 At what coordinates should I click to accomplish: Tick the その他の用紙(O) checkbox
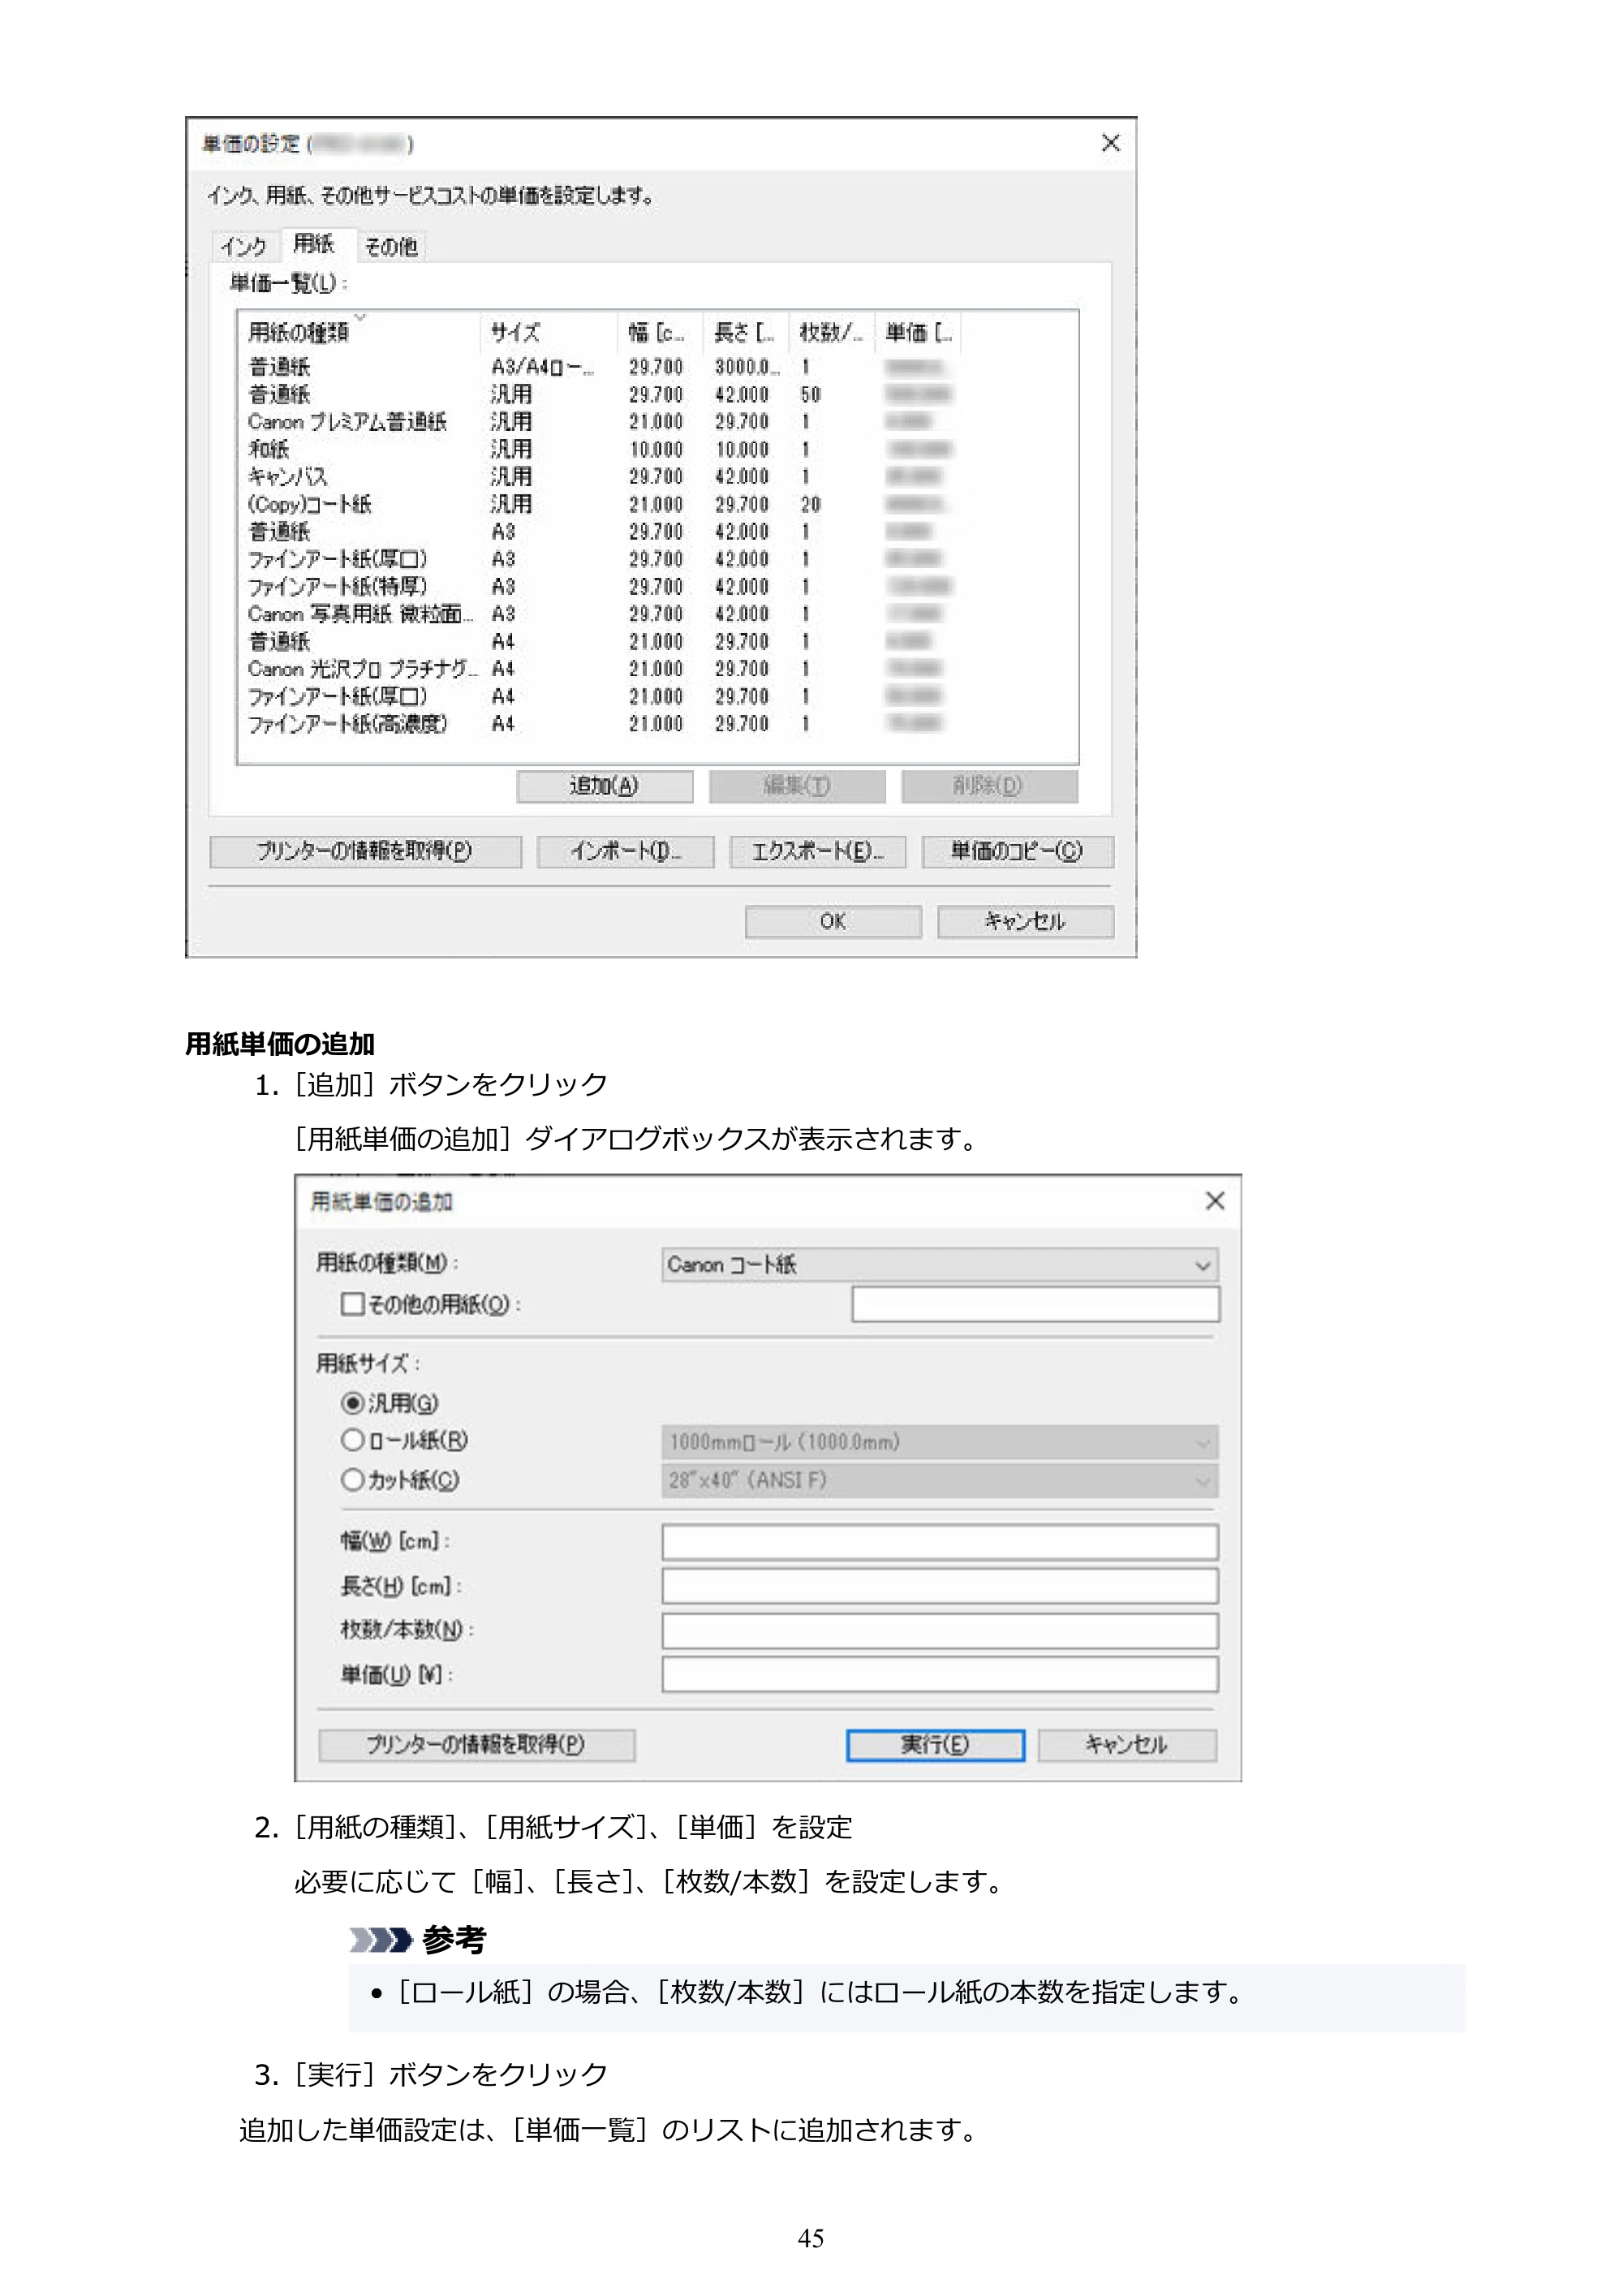[x=352, y=1304]
